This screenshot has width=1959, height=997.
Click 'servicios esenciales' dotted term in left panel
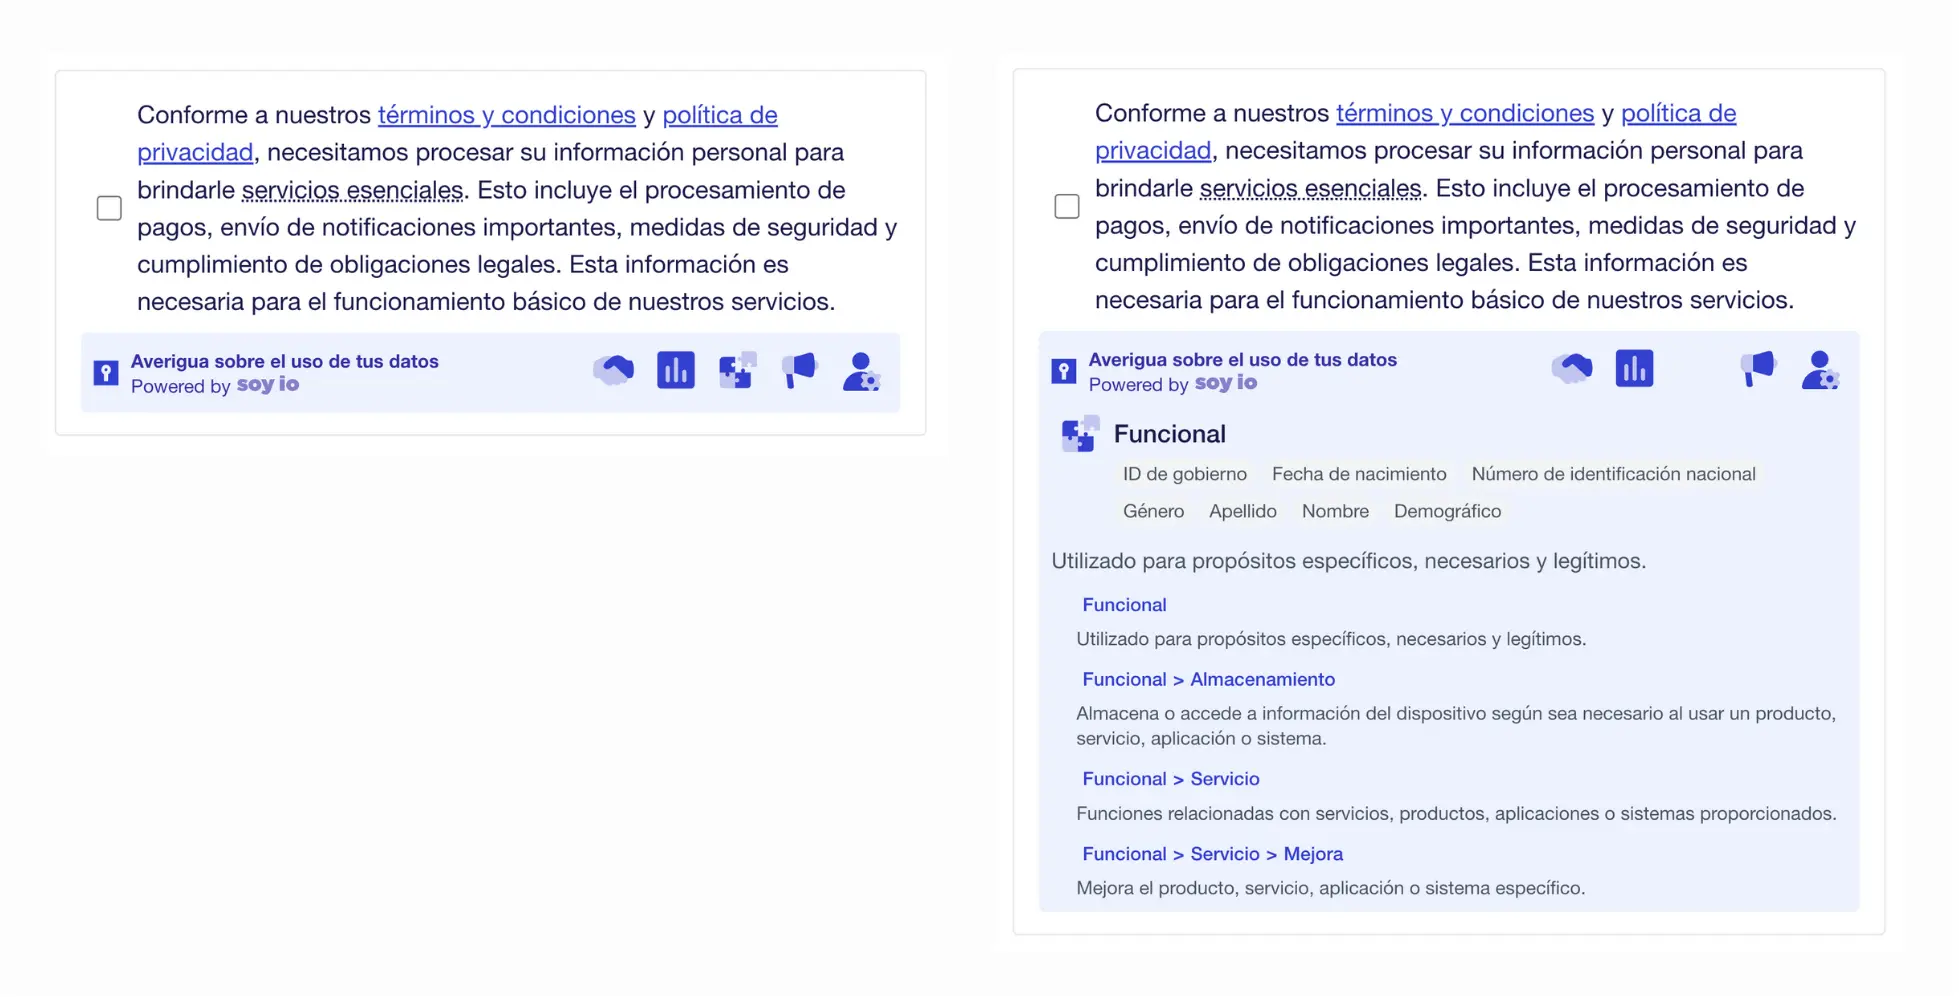(353, 190)
